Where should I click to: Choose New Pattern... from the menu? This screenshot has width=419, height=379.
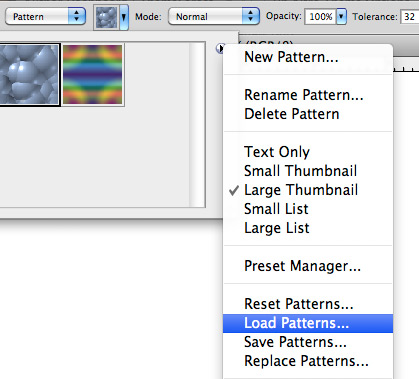308,57
